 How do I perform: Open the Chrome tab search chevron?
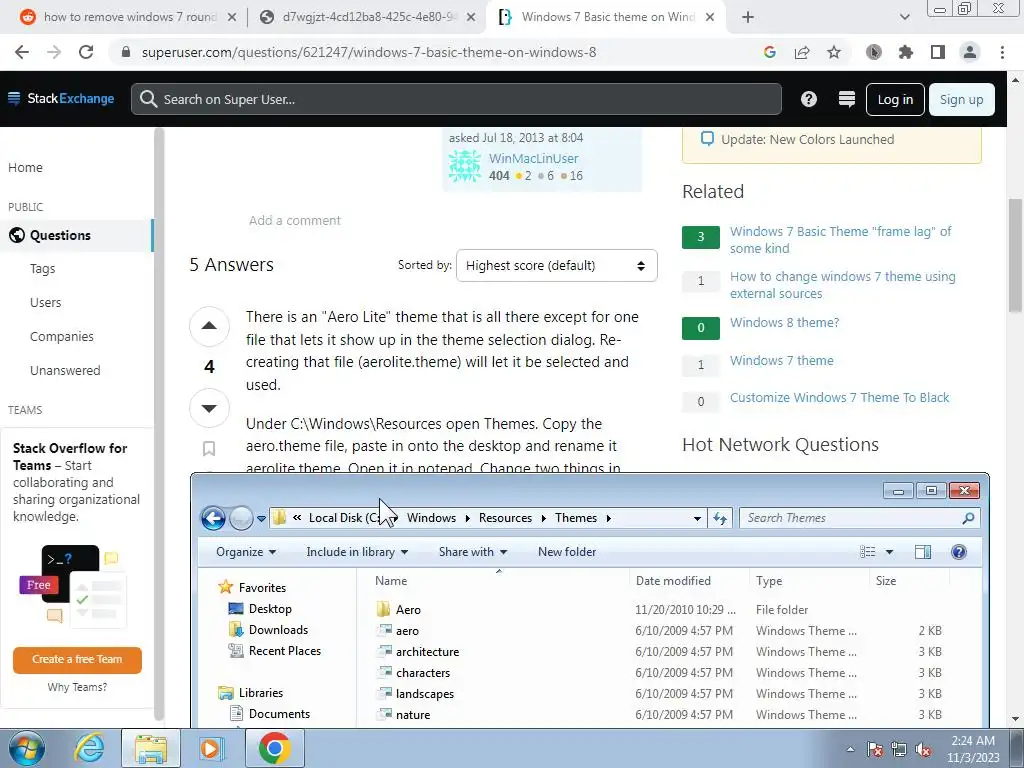[904, 18]
